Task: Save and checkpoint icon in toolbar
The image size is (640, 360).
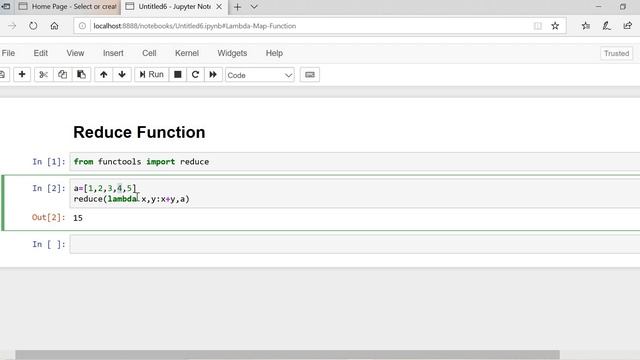Action: [x=2, y=75]
